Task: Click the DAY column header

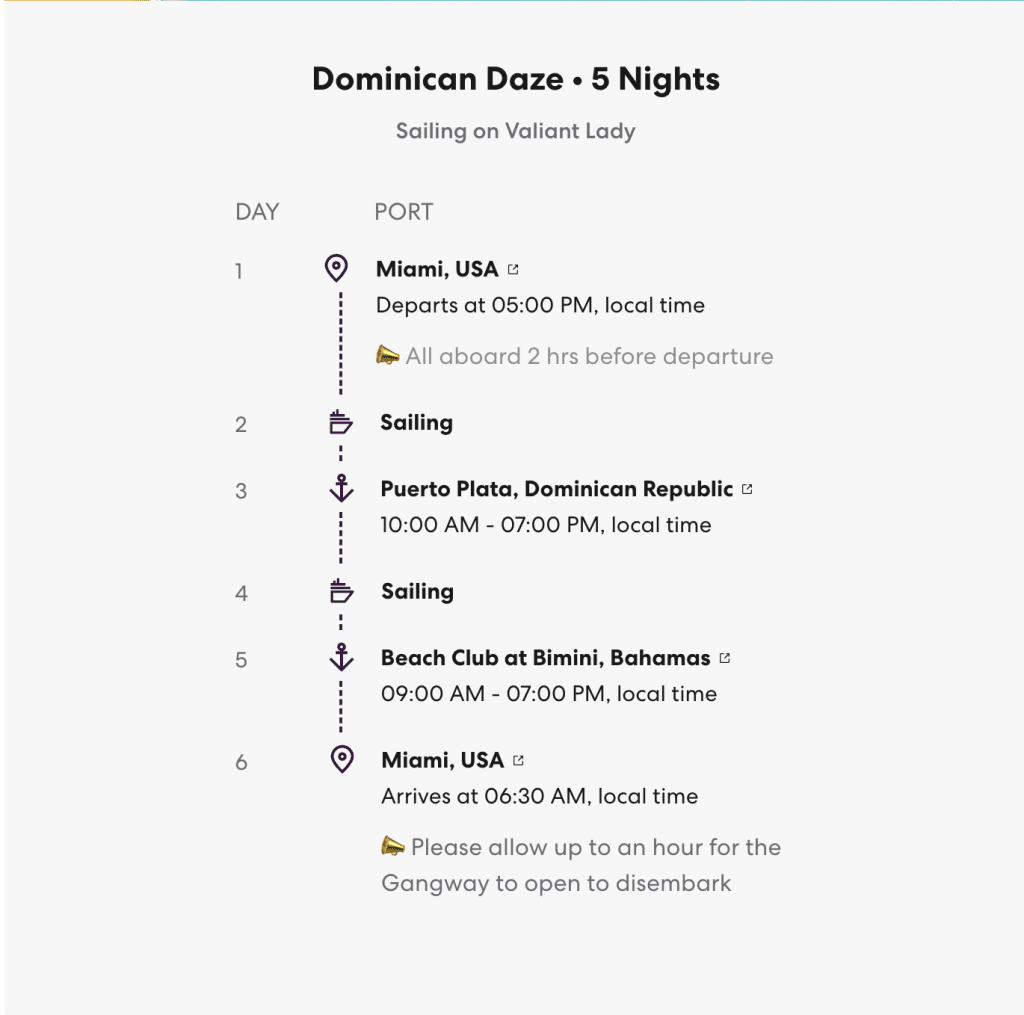Action: (257, 212)
